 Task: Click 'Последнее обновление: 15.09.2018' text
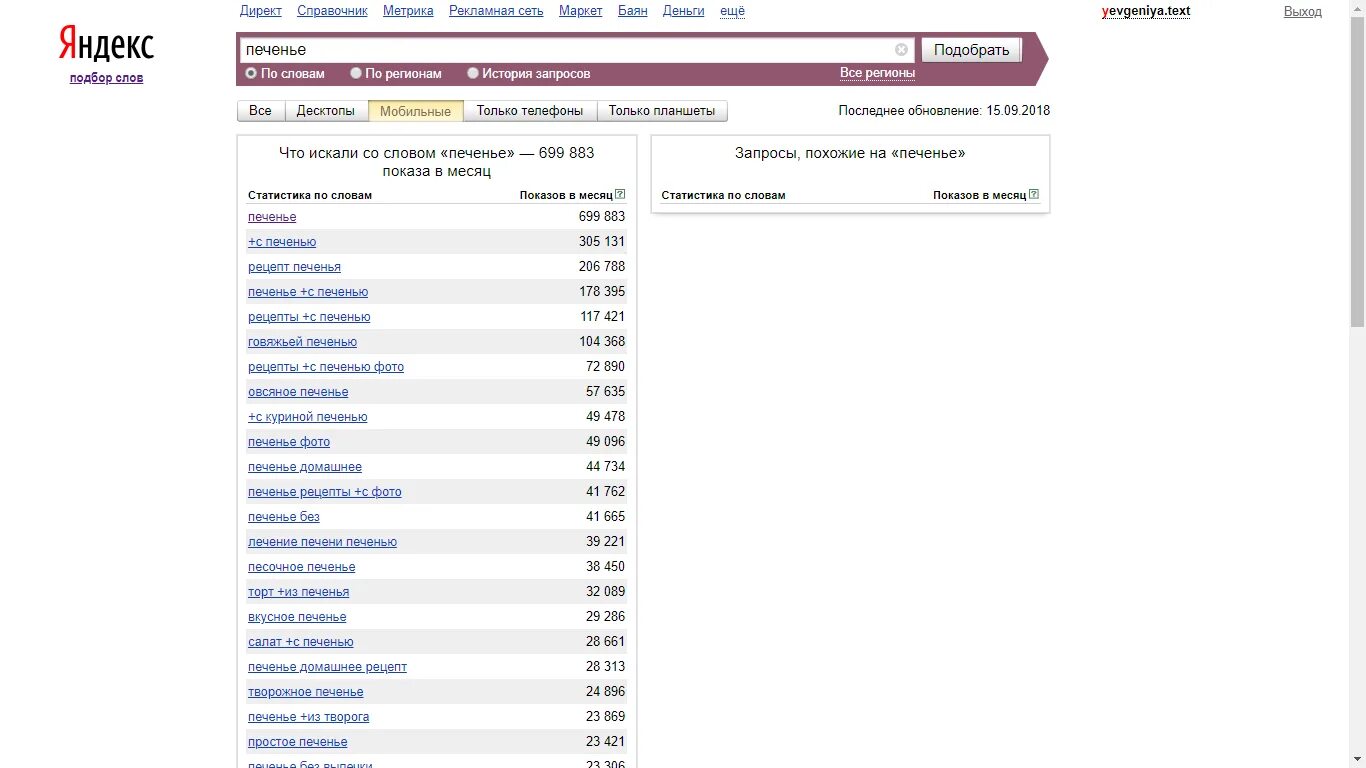pyautogui.click(x=944, y=111)
